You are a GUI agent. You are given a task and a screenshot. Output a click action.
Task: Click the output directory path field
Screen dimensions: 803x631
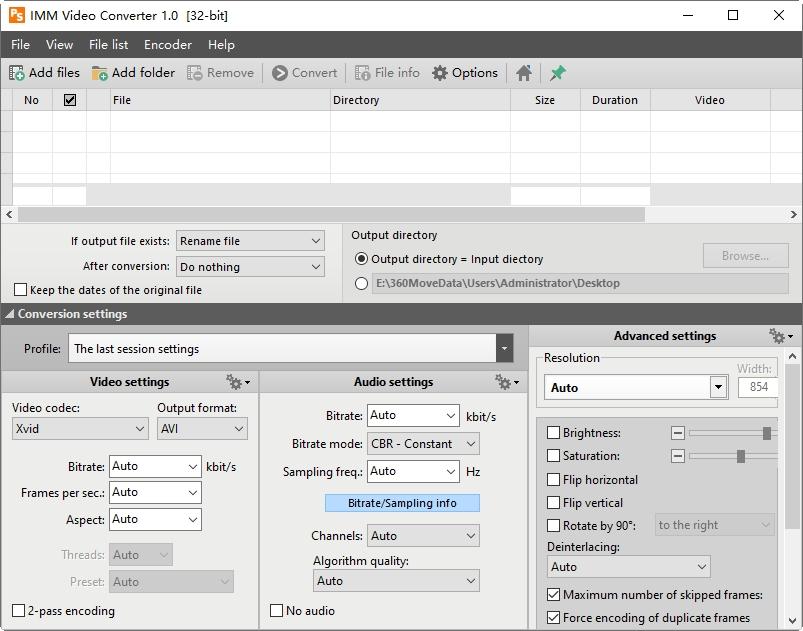tap(580, 283)
